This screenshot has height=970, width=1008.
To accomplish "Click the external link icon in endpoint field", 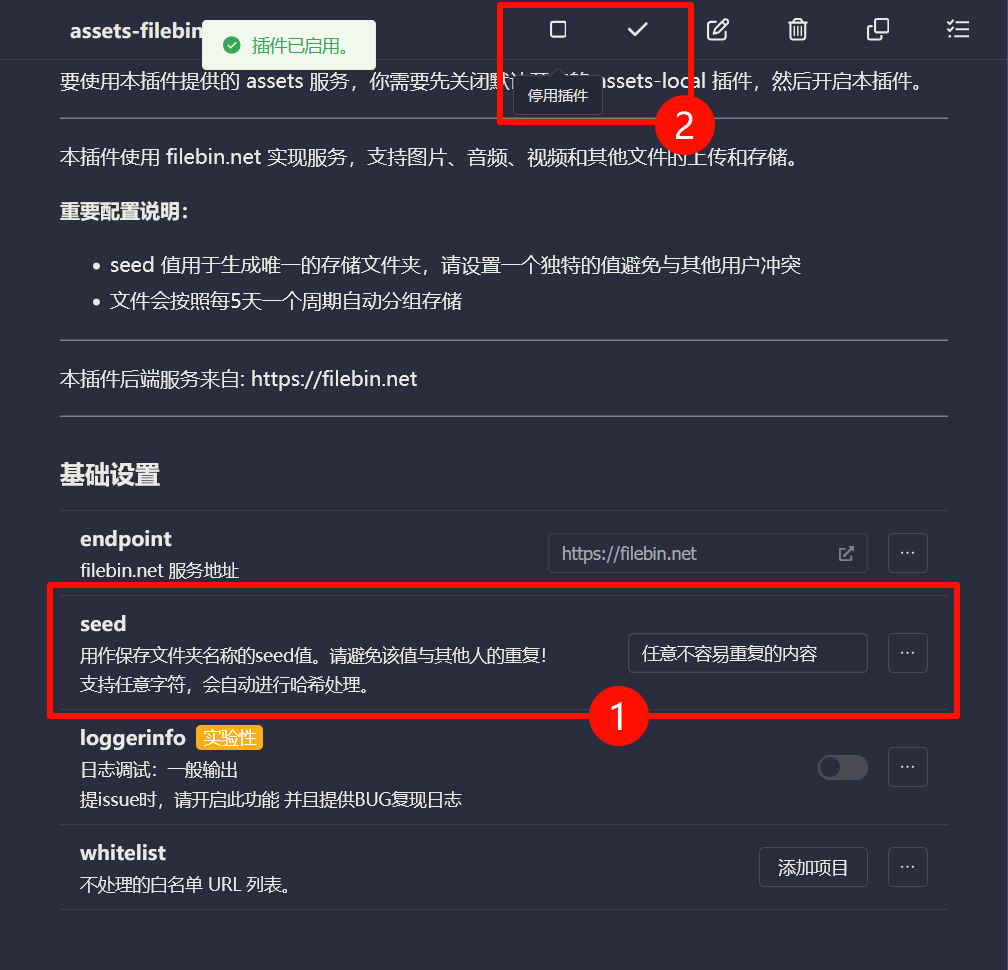I will coord(846,553).
